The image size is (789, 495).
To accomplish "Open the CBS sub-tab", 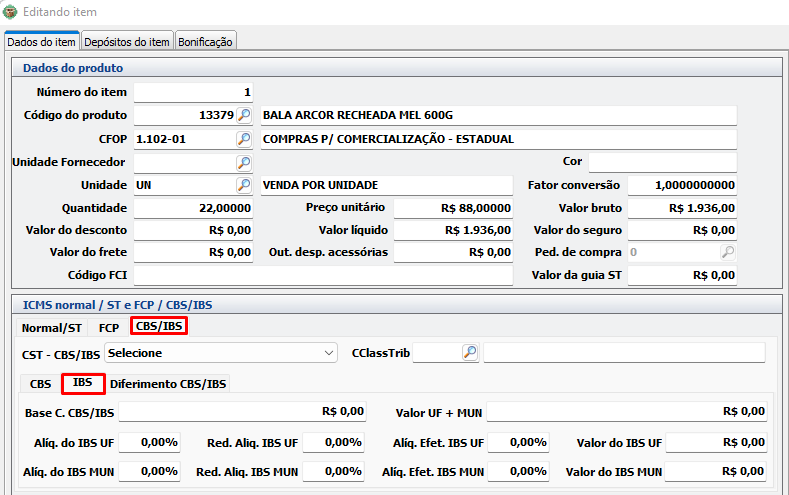I will [41, 383].
